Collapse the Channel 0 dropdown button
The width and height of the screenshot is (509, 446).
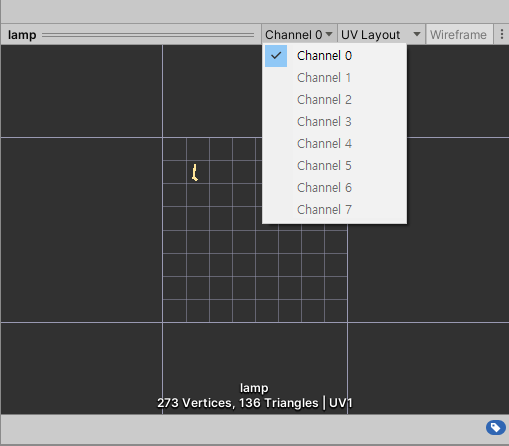tap(299, 34)
